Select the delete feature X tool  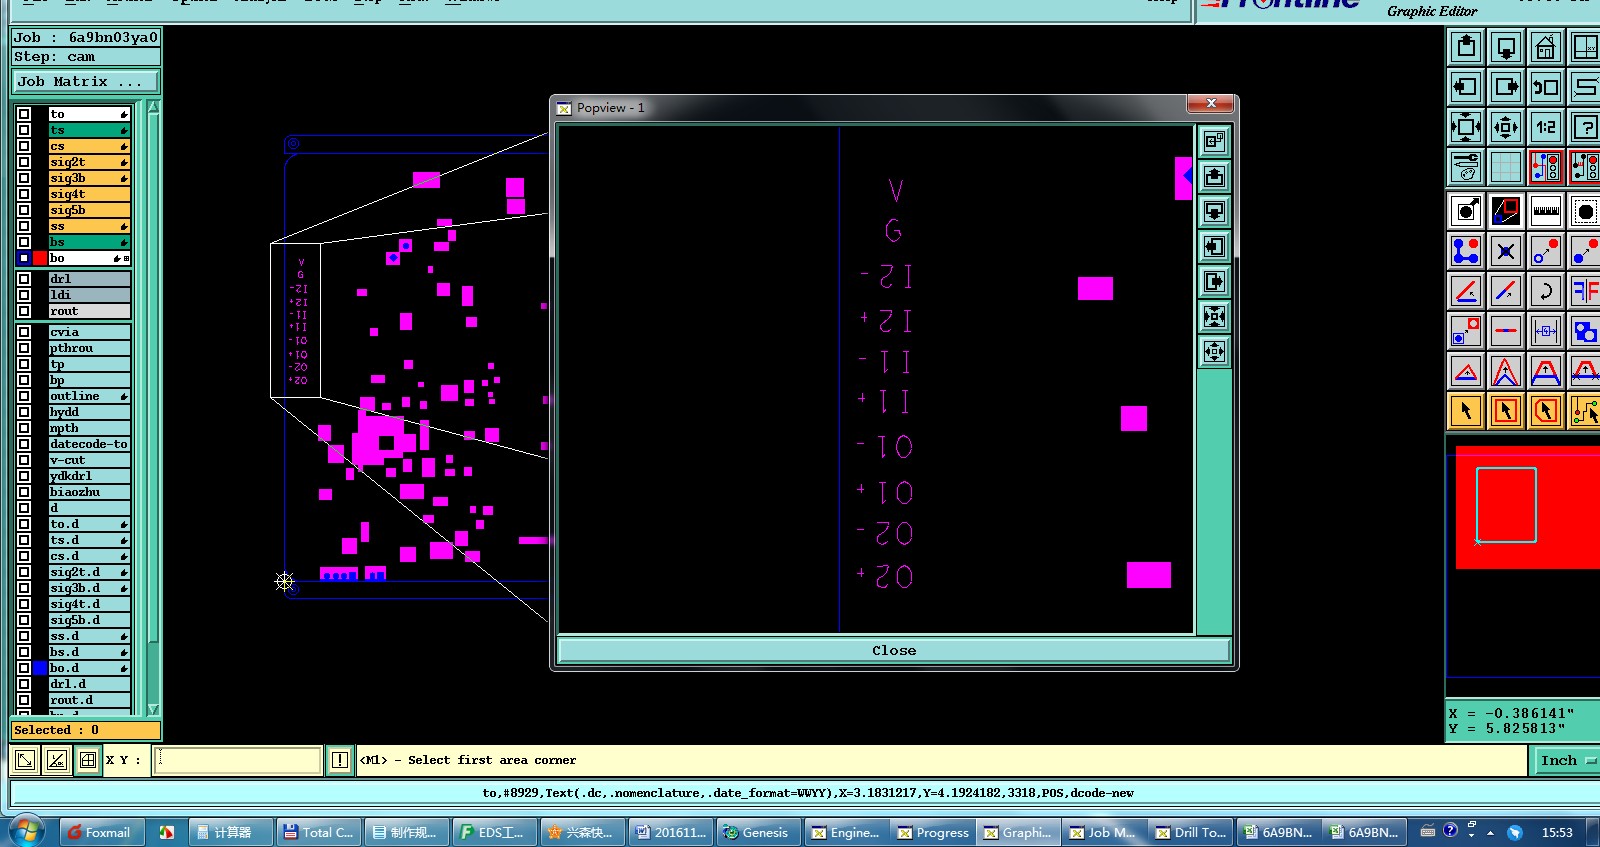1506,251
